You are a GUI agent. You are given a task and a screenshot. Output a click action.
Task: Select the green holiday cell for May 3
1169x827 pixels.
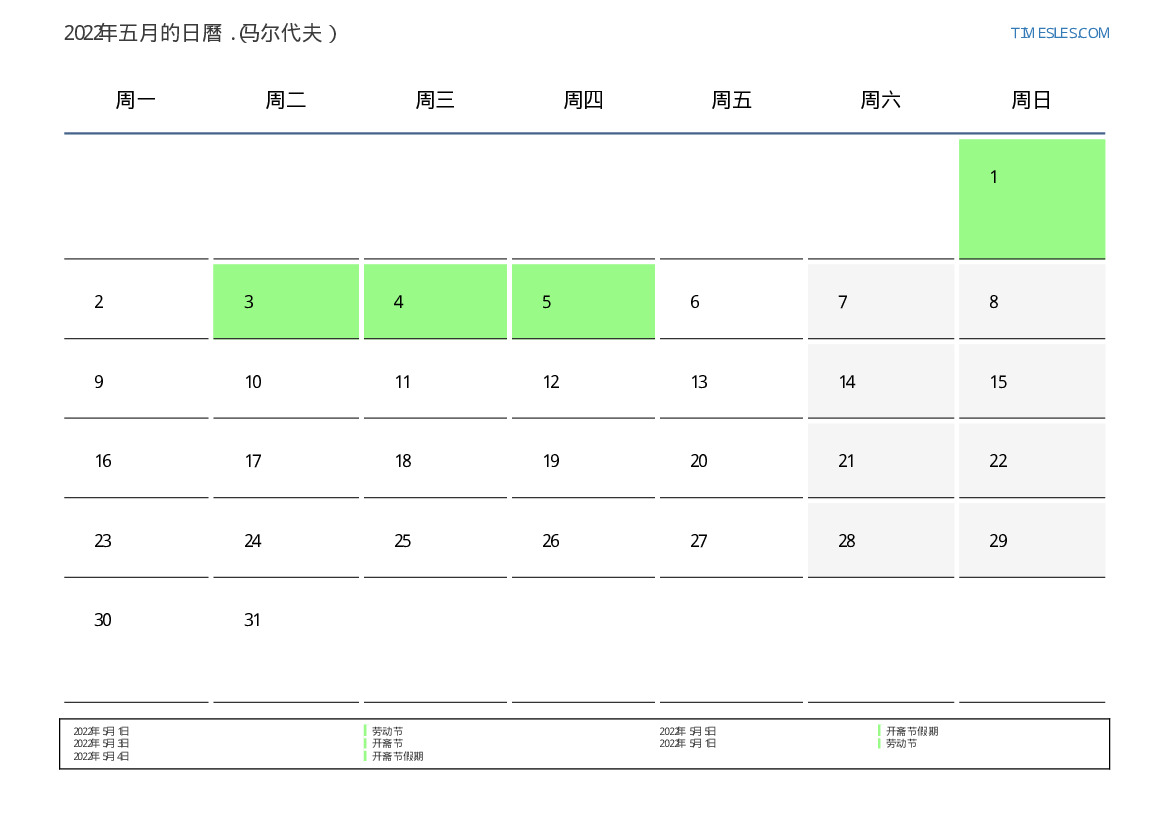coord(286,301)
